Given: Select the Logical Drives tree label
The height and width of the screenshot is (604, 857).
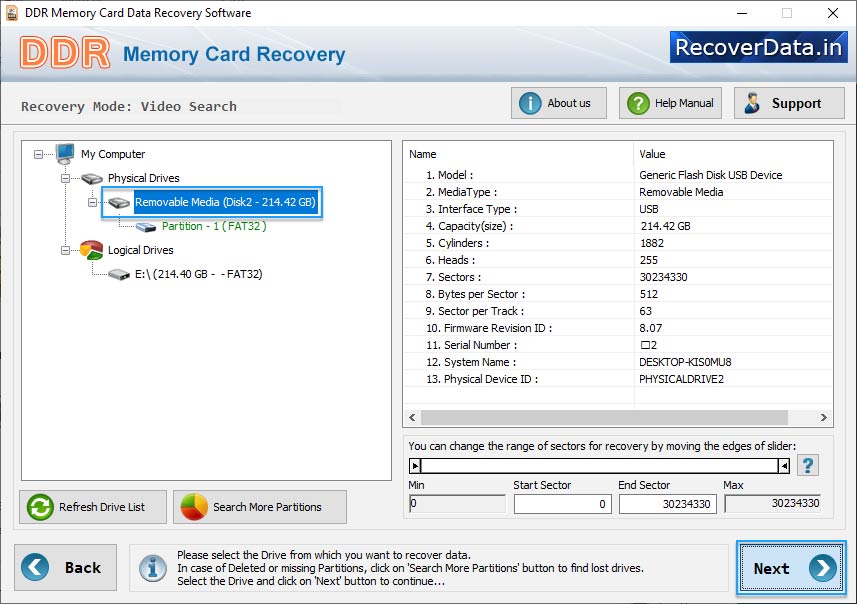Looking at the screenshot, I should (140, 250).
